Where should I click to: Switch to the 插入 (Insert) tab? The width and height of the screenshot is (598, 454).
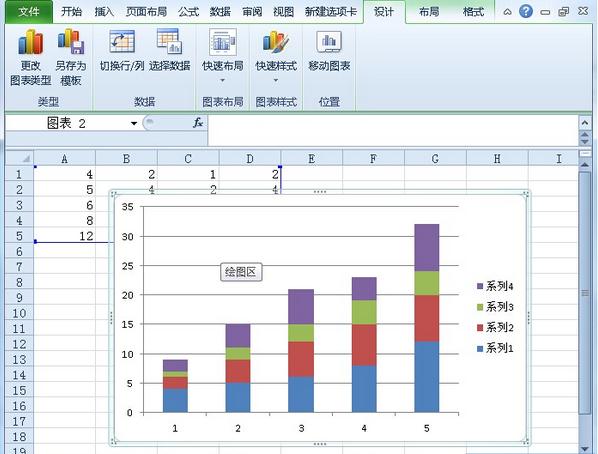tap(104, 12)
